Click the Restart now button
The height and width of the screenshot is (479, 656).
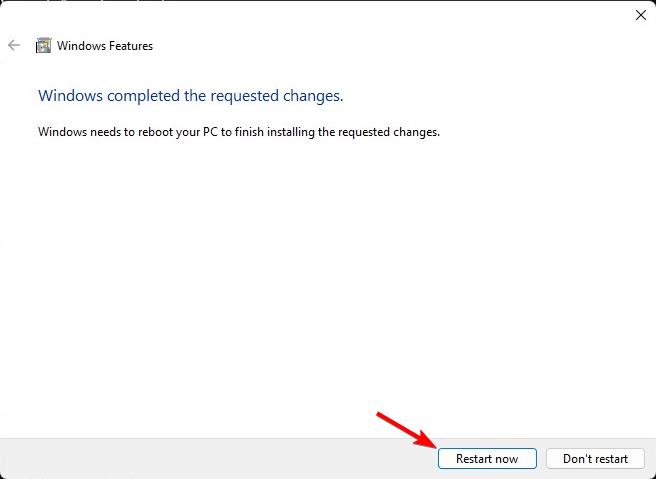pos(487,459)
